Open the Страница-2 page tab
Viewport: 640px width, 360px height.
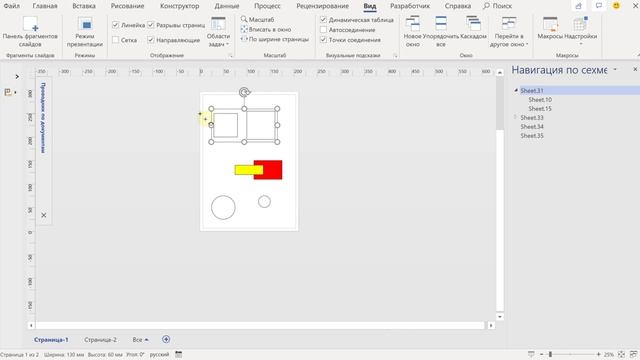[100, 340]
